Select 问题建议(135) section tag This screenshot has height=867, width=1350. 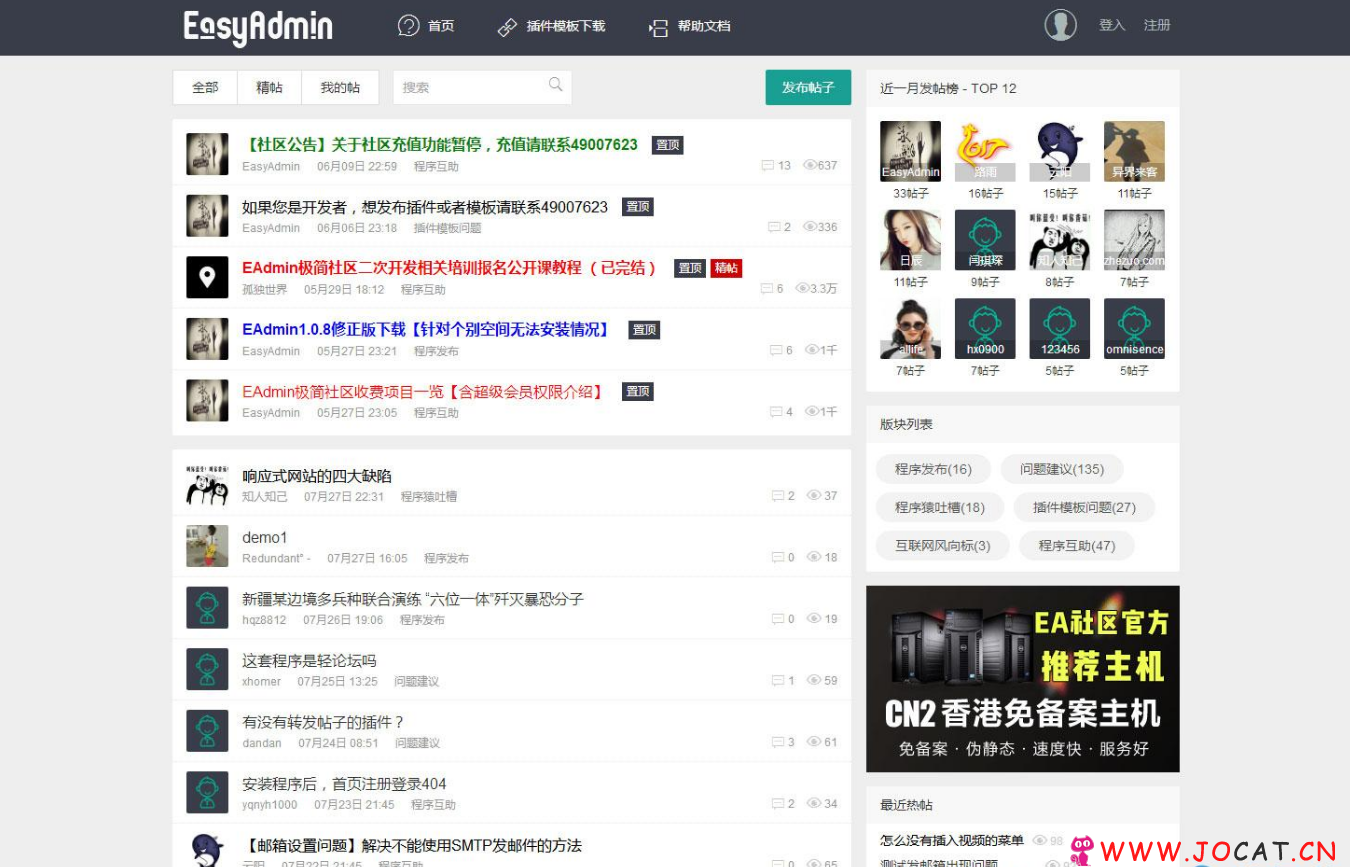pos(1062,469)
